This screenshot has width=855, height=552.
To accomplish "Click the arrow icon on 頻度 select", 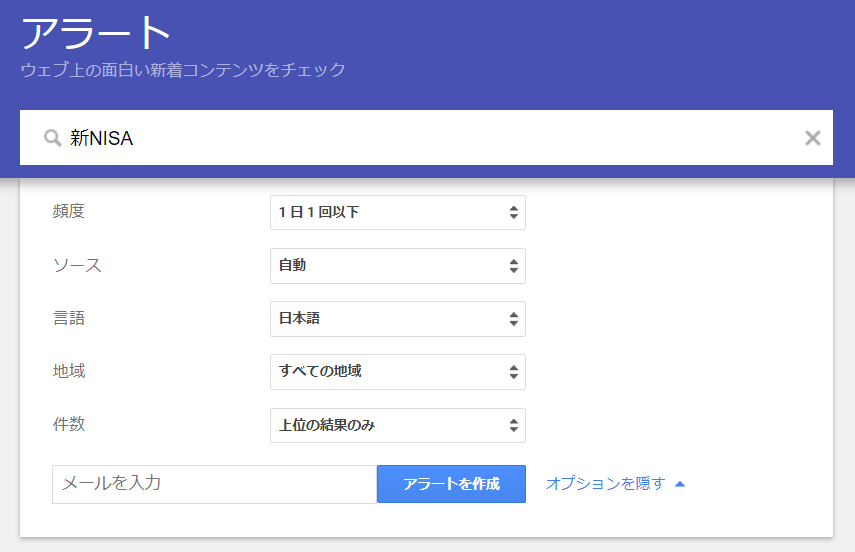I will [514, 212].
